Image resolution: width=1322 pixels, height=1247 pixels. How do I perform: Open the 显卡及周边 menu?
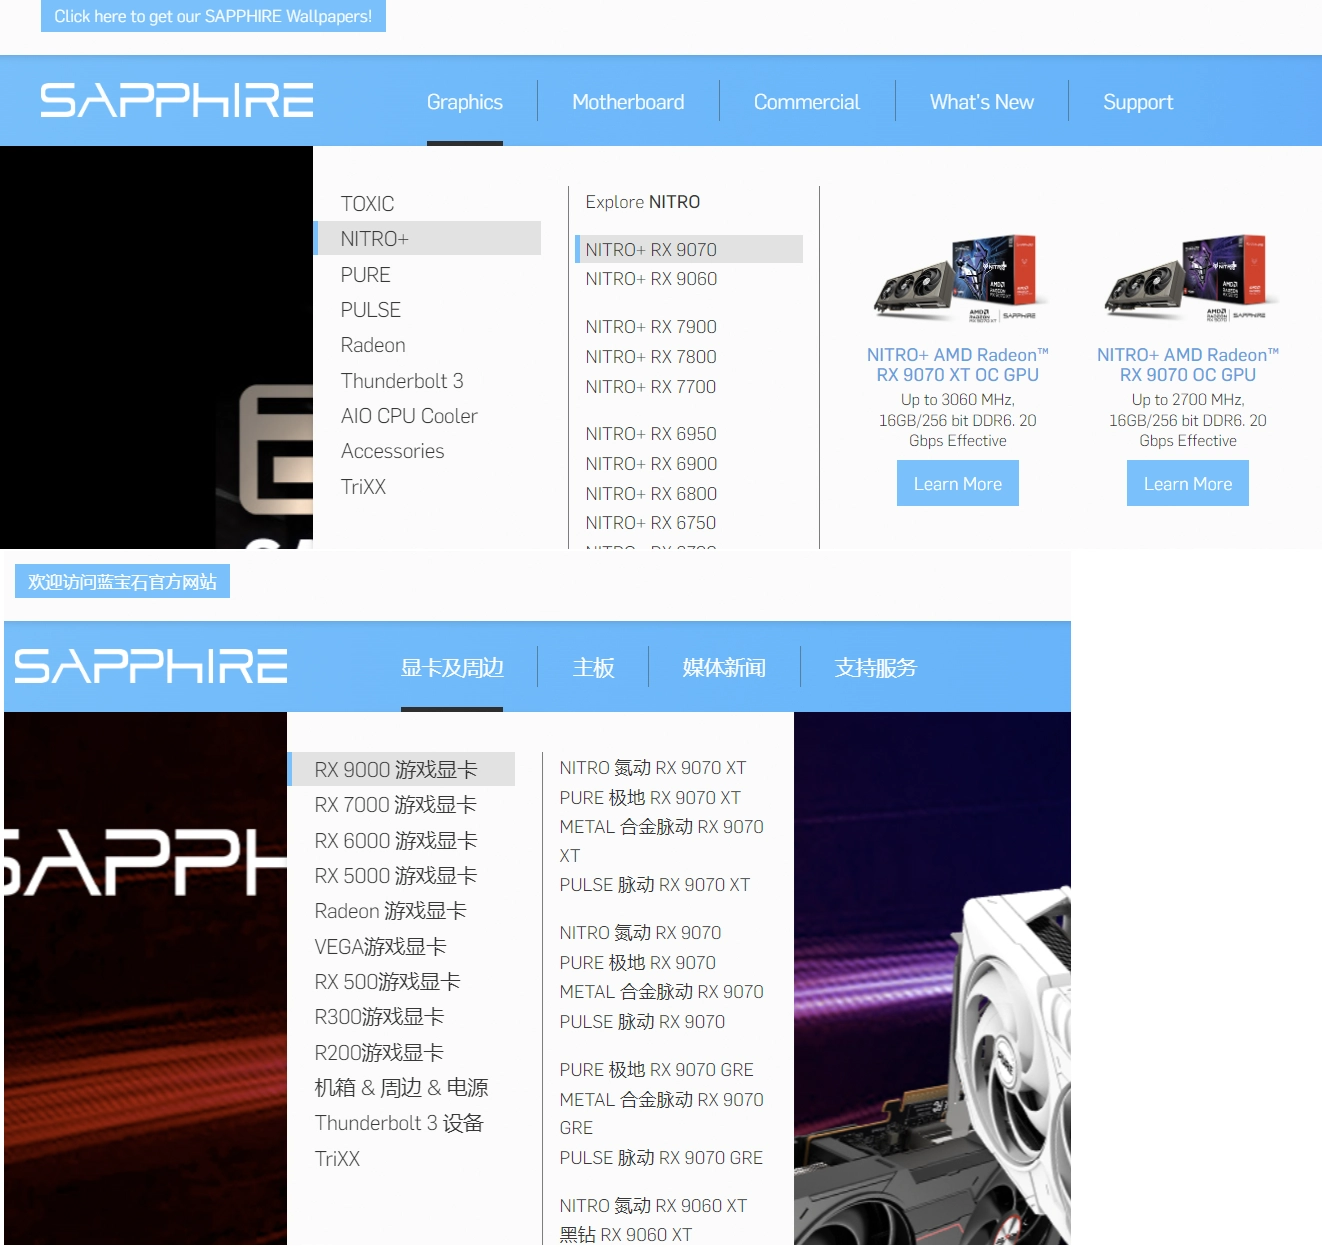click(x=452, y=668)
